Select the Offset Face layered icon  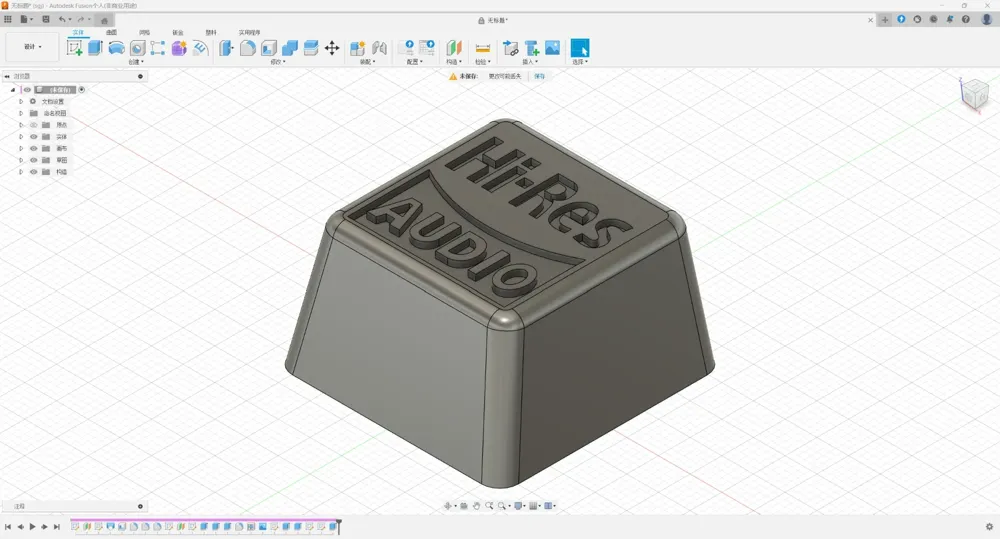coord(311,48)
